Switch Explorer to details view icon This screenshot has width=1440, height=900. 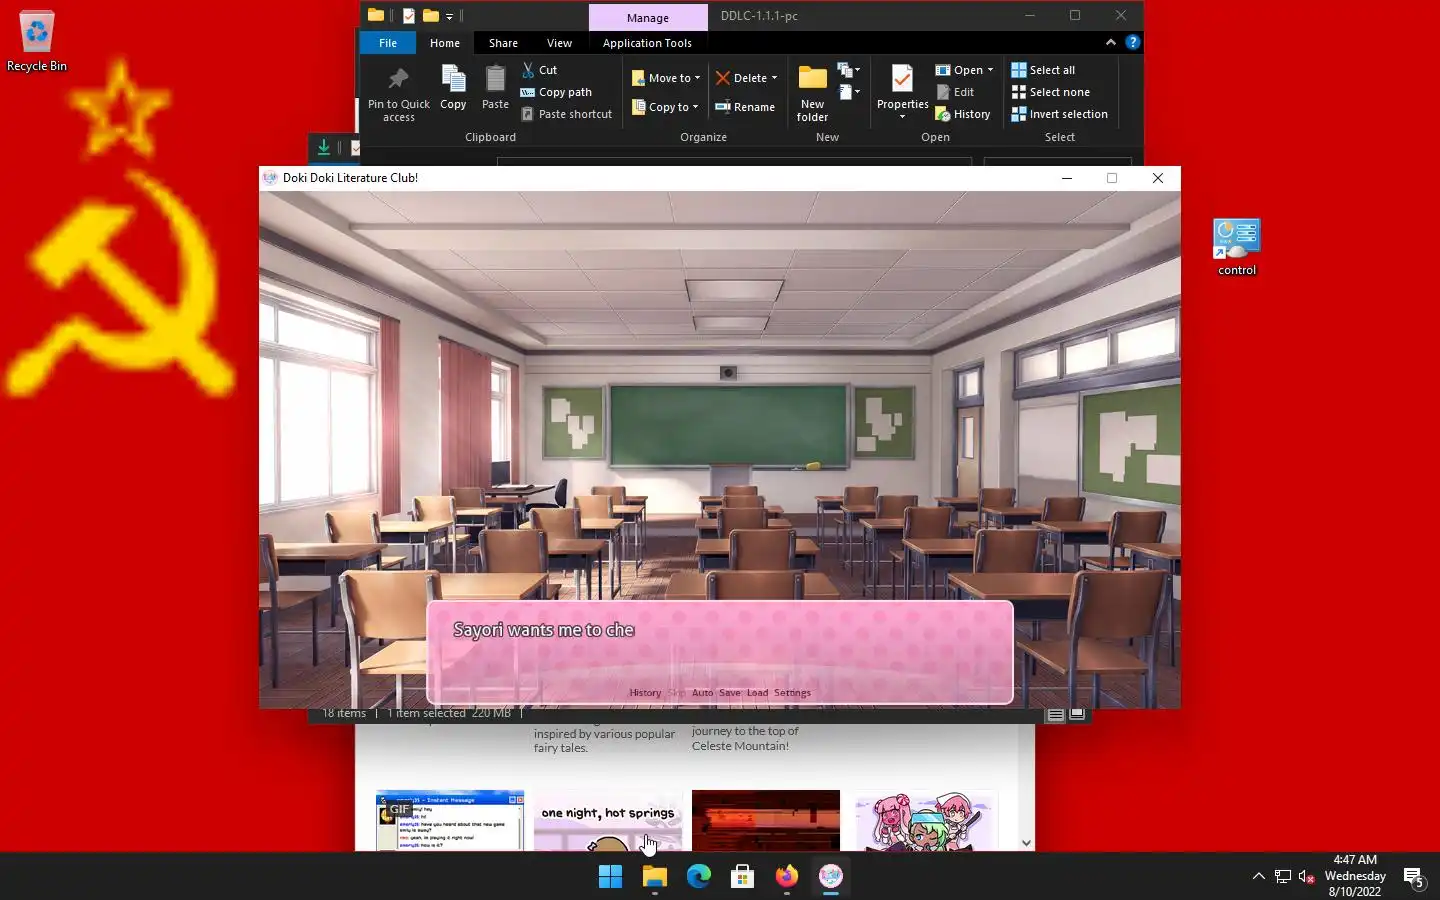pyautogui.click(x=1055, y=714)
